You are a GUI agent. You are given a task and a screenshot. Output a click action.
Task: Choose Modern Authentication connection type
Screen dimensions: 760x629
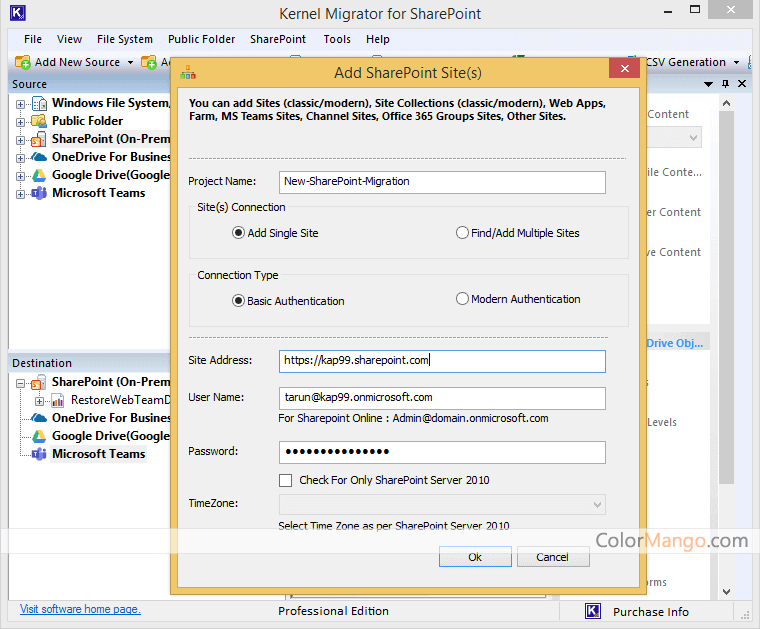[x=462, y=299]
